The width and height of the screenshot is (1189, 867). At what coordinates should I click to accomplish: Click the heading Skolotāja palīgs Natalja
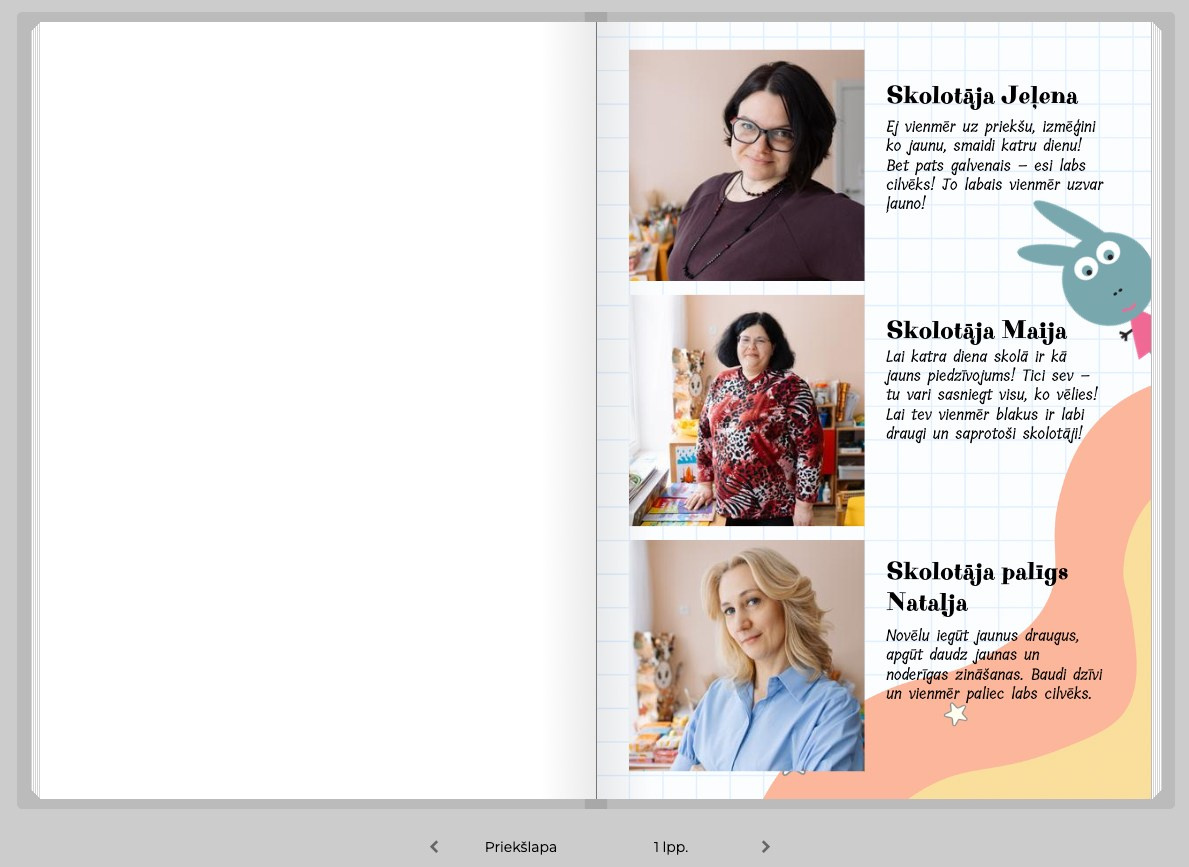pyautogui.click(x=976, y=586)
